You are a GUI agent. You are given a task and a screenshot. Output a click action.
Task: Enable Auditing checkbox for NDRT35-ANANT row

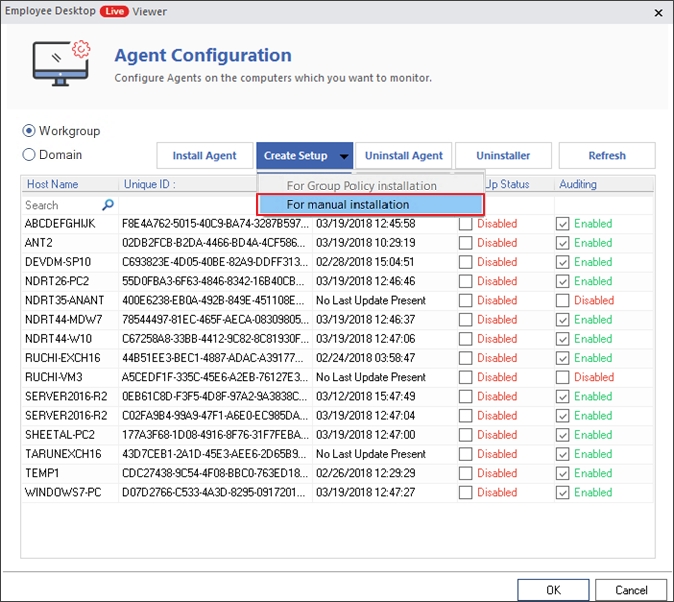click(563, 300)
